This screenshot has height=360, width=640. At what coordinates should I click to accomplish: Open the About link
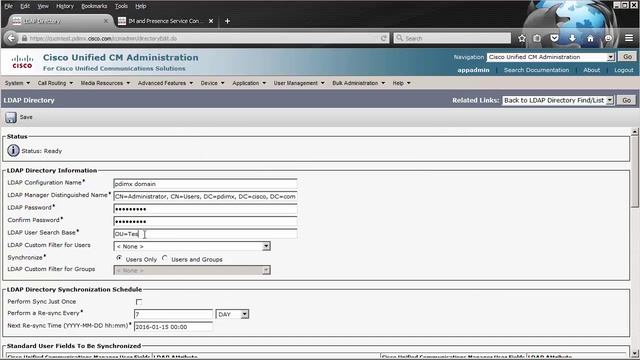pos(591,70)
